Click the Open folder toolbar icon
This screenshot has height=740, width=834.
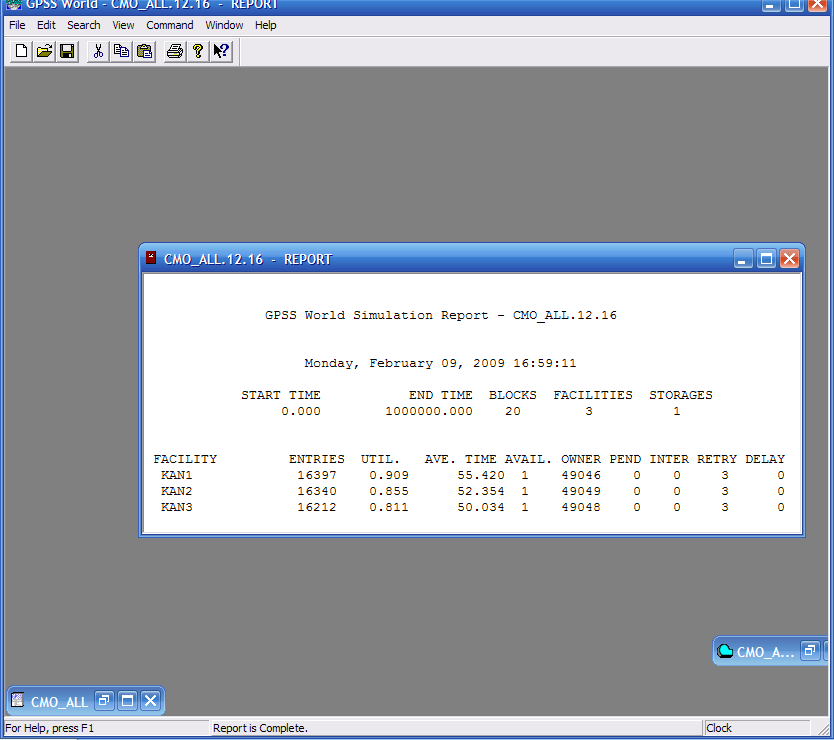44,51
